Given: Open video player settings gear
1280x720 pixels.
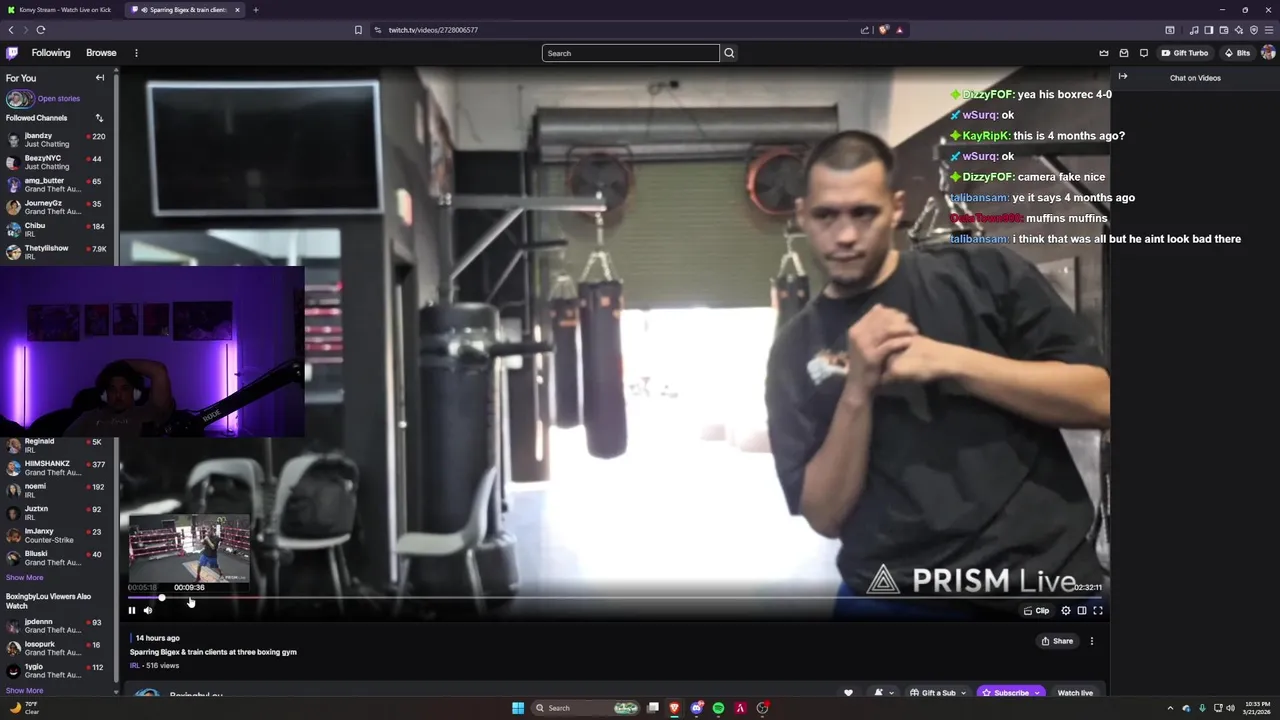Looking at the screenshot, I should (1066, 611).
